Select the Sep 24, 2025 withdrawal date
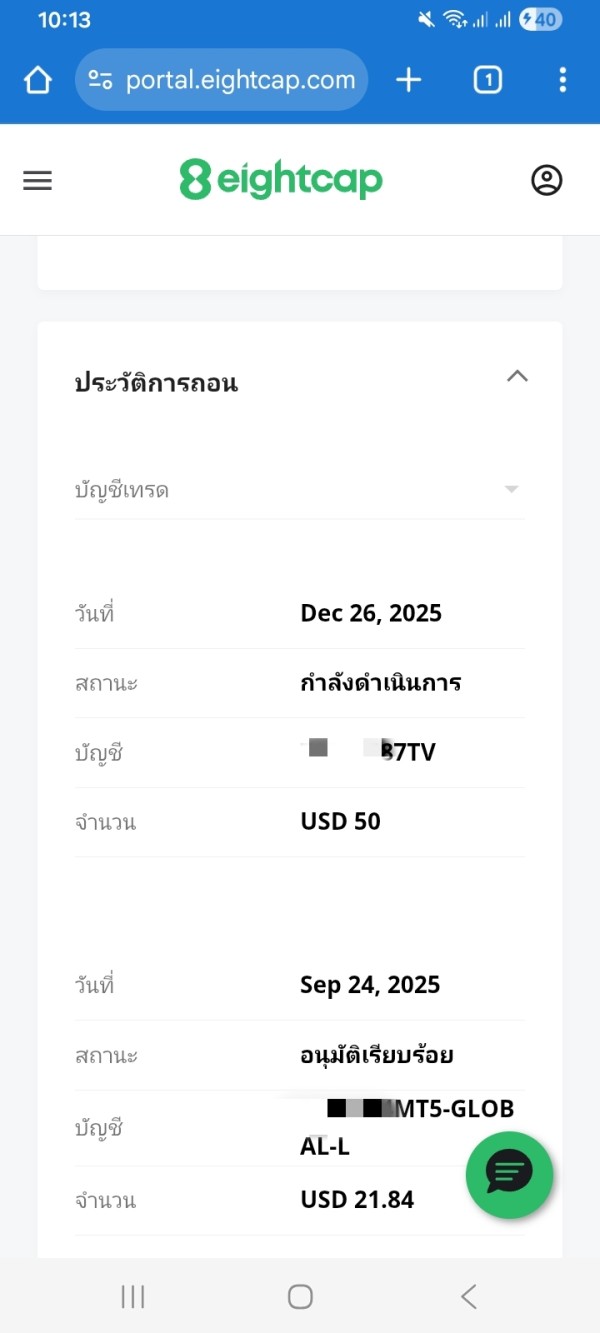This screenshot has height=1333, width=600. (370, 985)
